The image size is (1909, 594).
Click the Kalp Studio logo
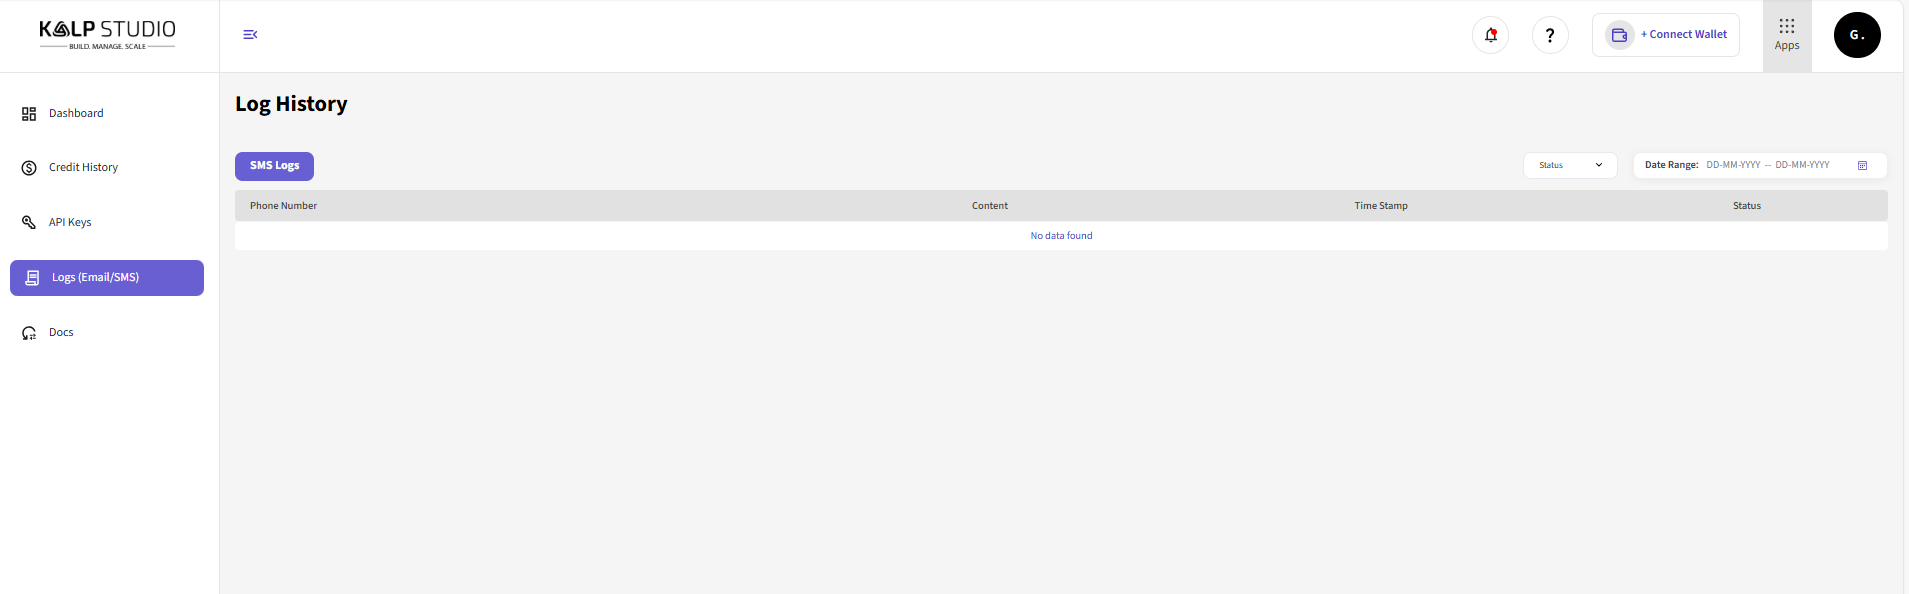pos(107,34)
